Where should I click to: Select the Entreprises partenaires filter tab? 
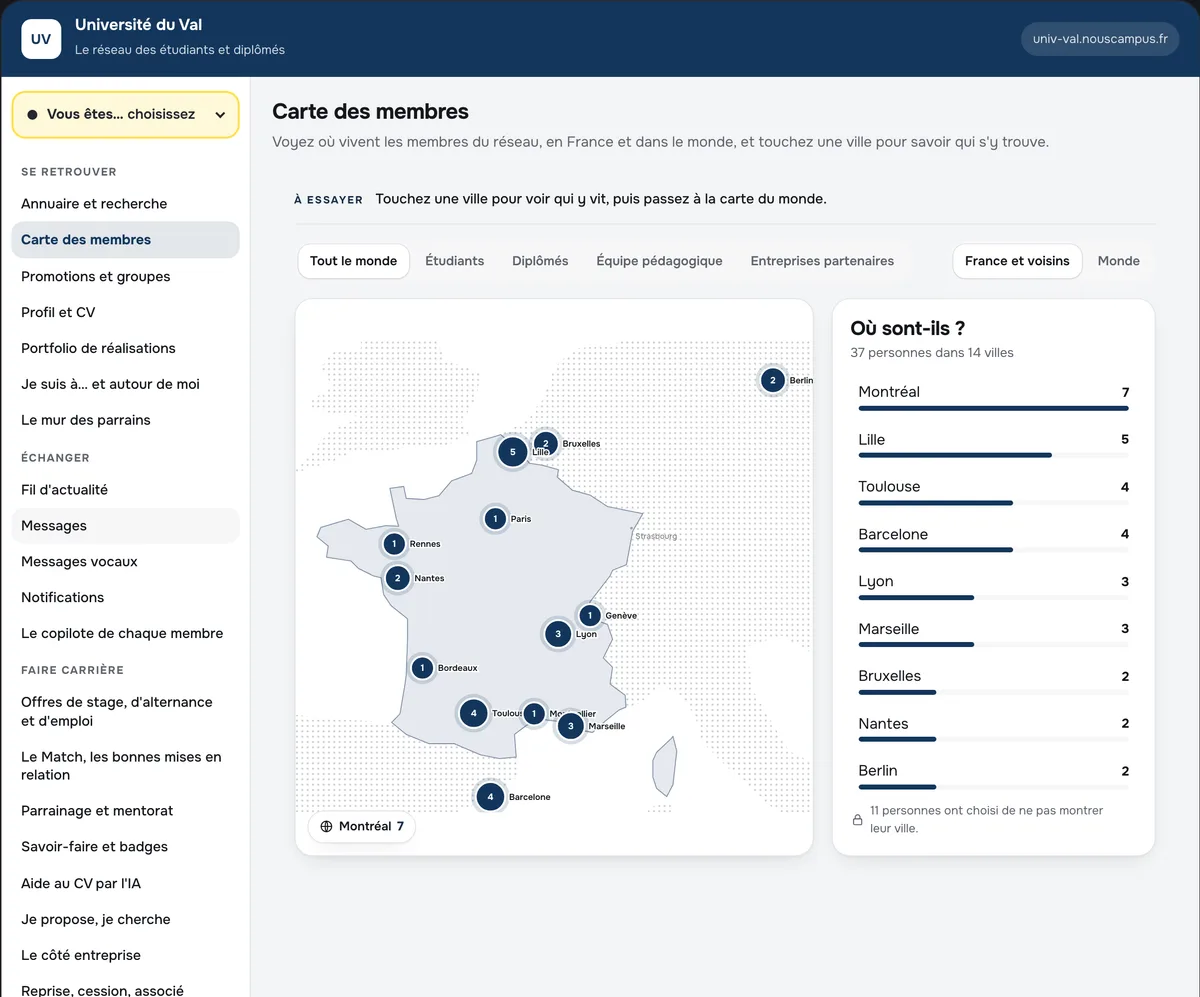click(x=822, y=261)
